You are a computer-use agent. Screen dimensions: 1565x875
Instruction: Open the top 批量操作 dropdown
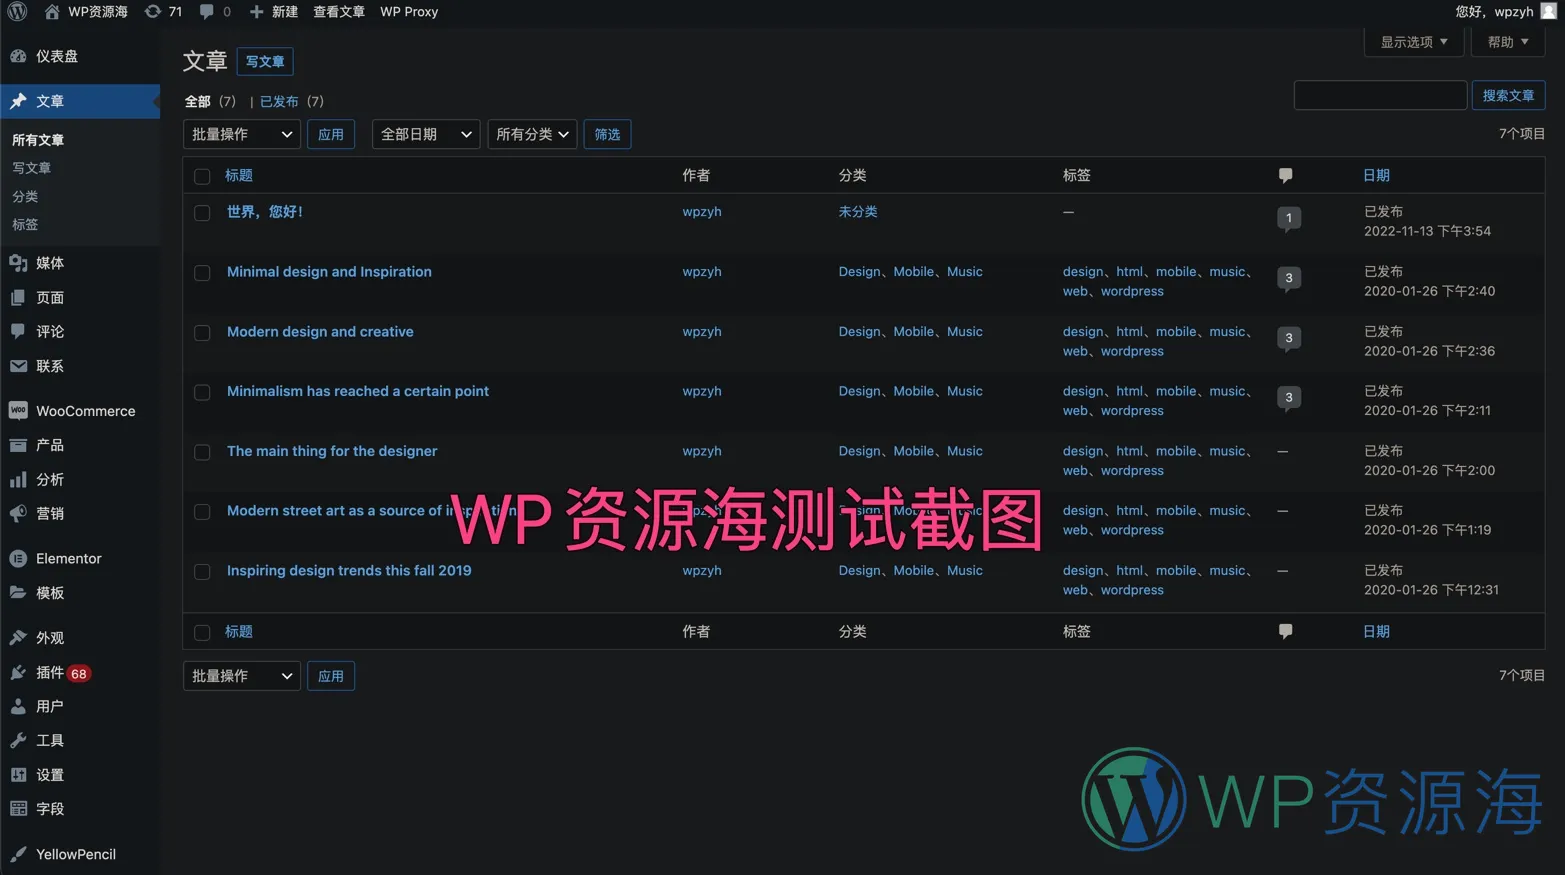(242, 134)
